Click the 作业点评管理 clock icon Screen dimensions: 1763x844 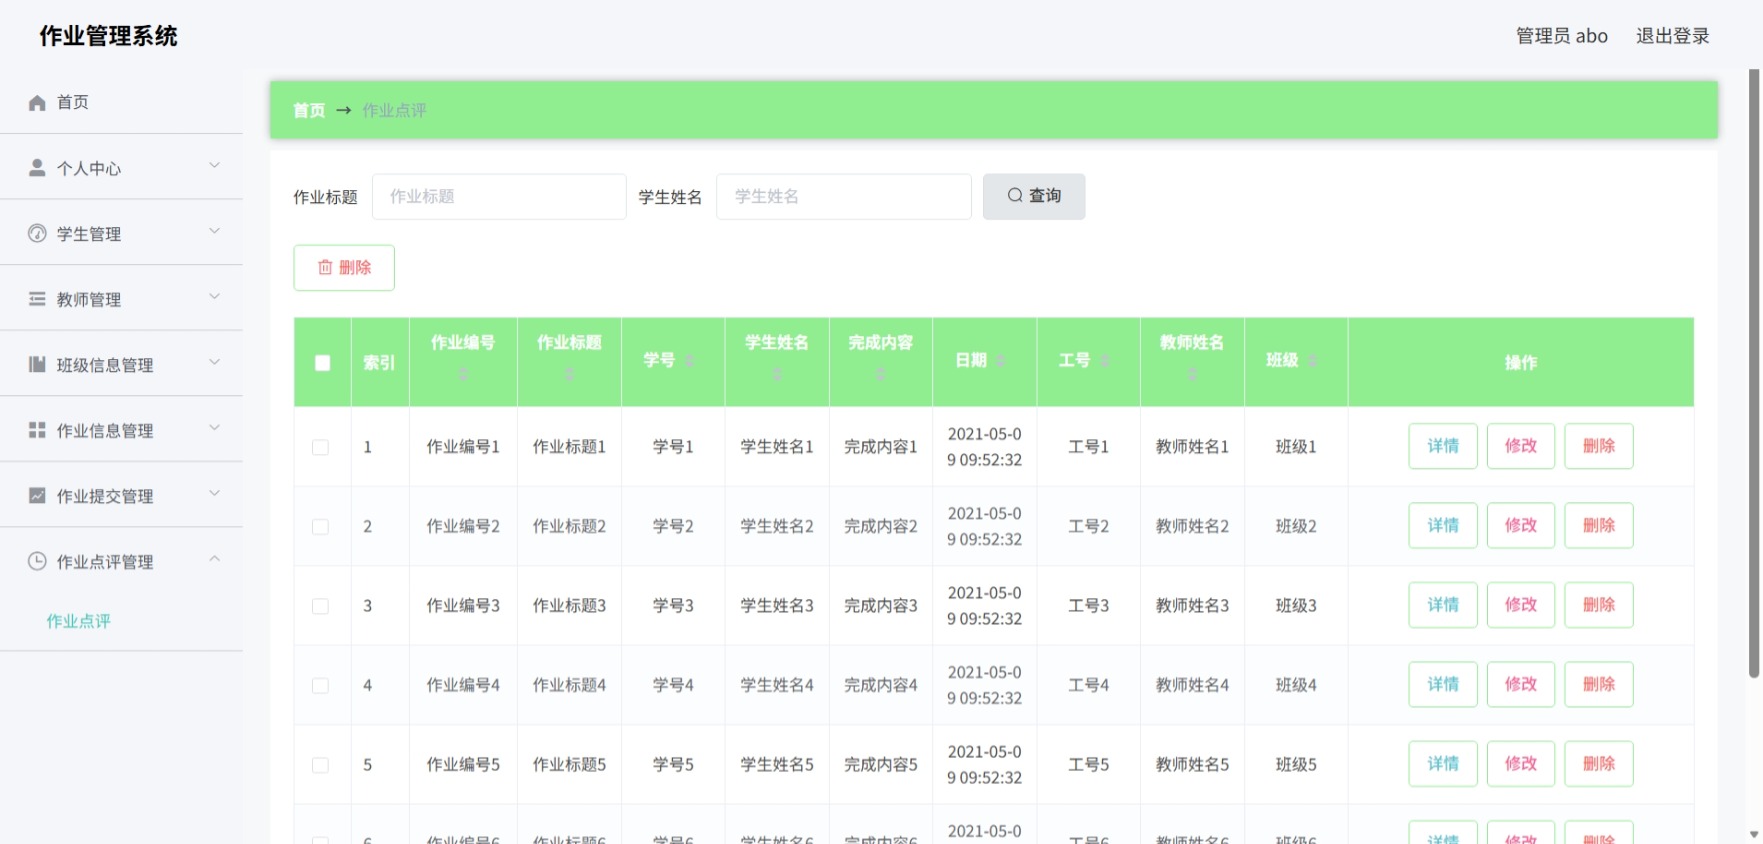pyautogui.click(x=37, y=561)
